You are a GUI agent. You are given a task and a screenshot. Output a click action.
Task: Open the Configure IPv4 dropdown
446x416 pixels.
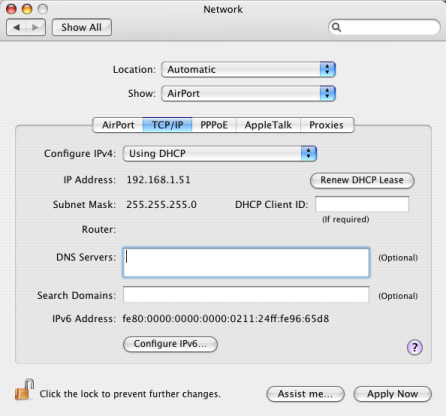pyautogui.click(x=220, y=154)
